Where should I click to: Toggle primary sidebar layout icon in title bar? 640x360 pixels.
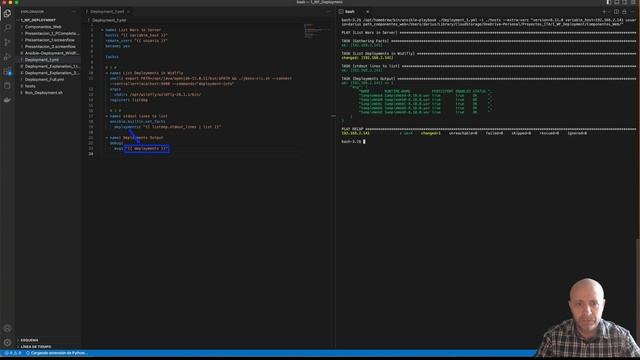coord(609,2)
